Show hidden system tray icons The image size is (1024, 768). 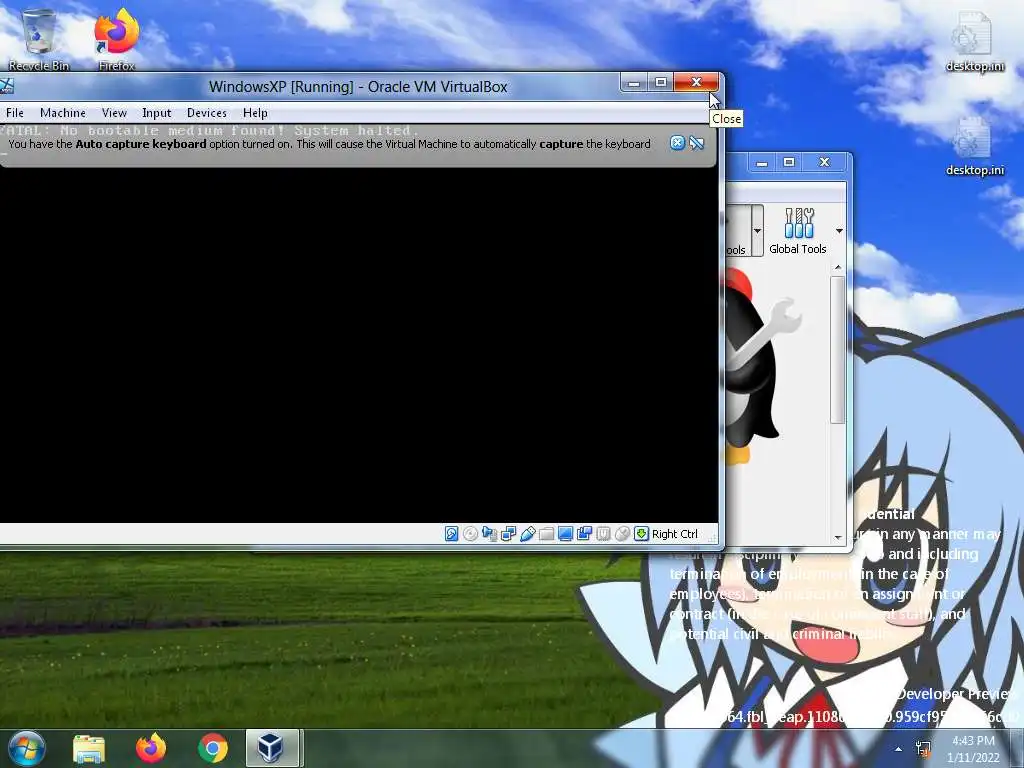click(x=899, y=749)
